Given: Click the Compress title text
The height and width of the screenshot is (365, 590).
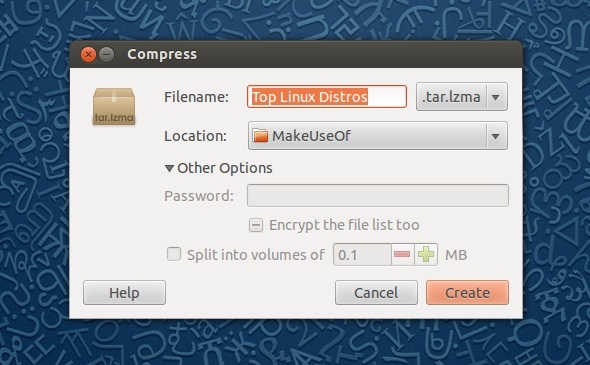Looking at the screenshot, I should click(162, 54).
